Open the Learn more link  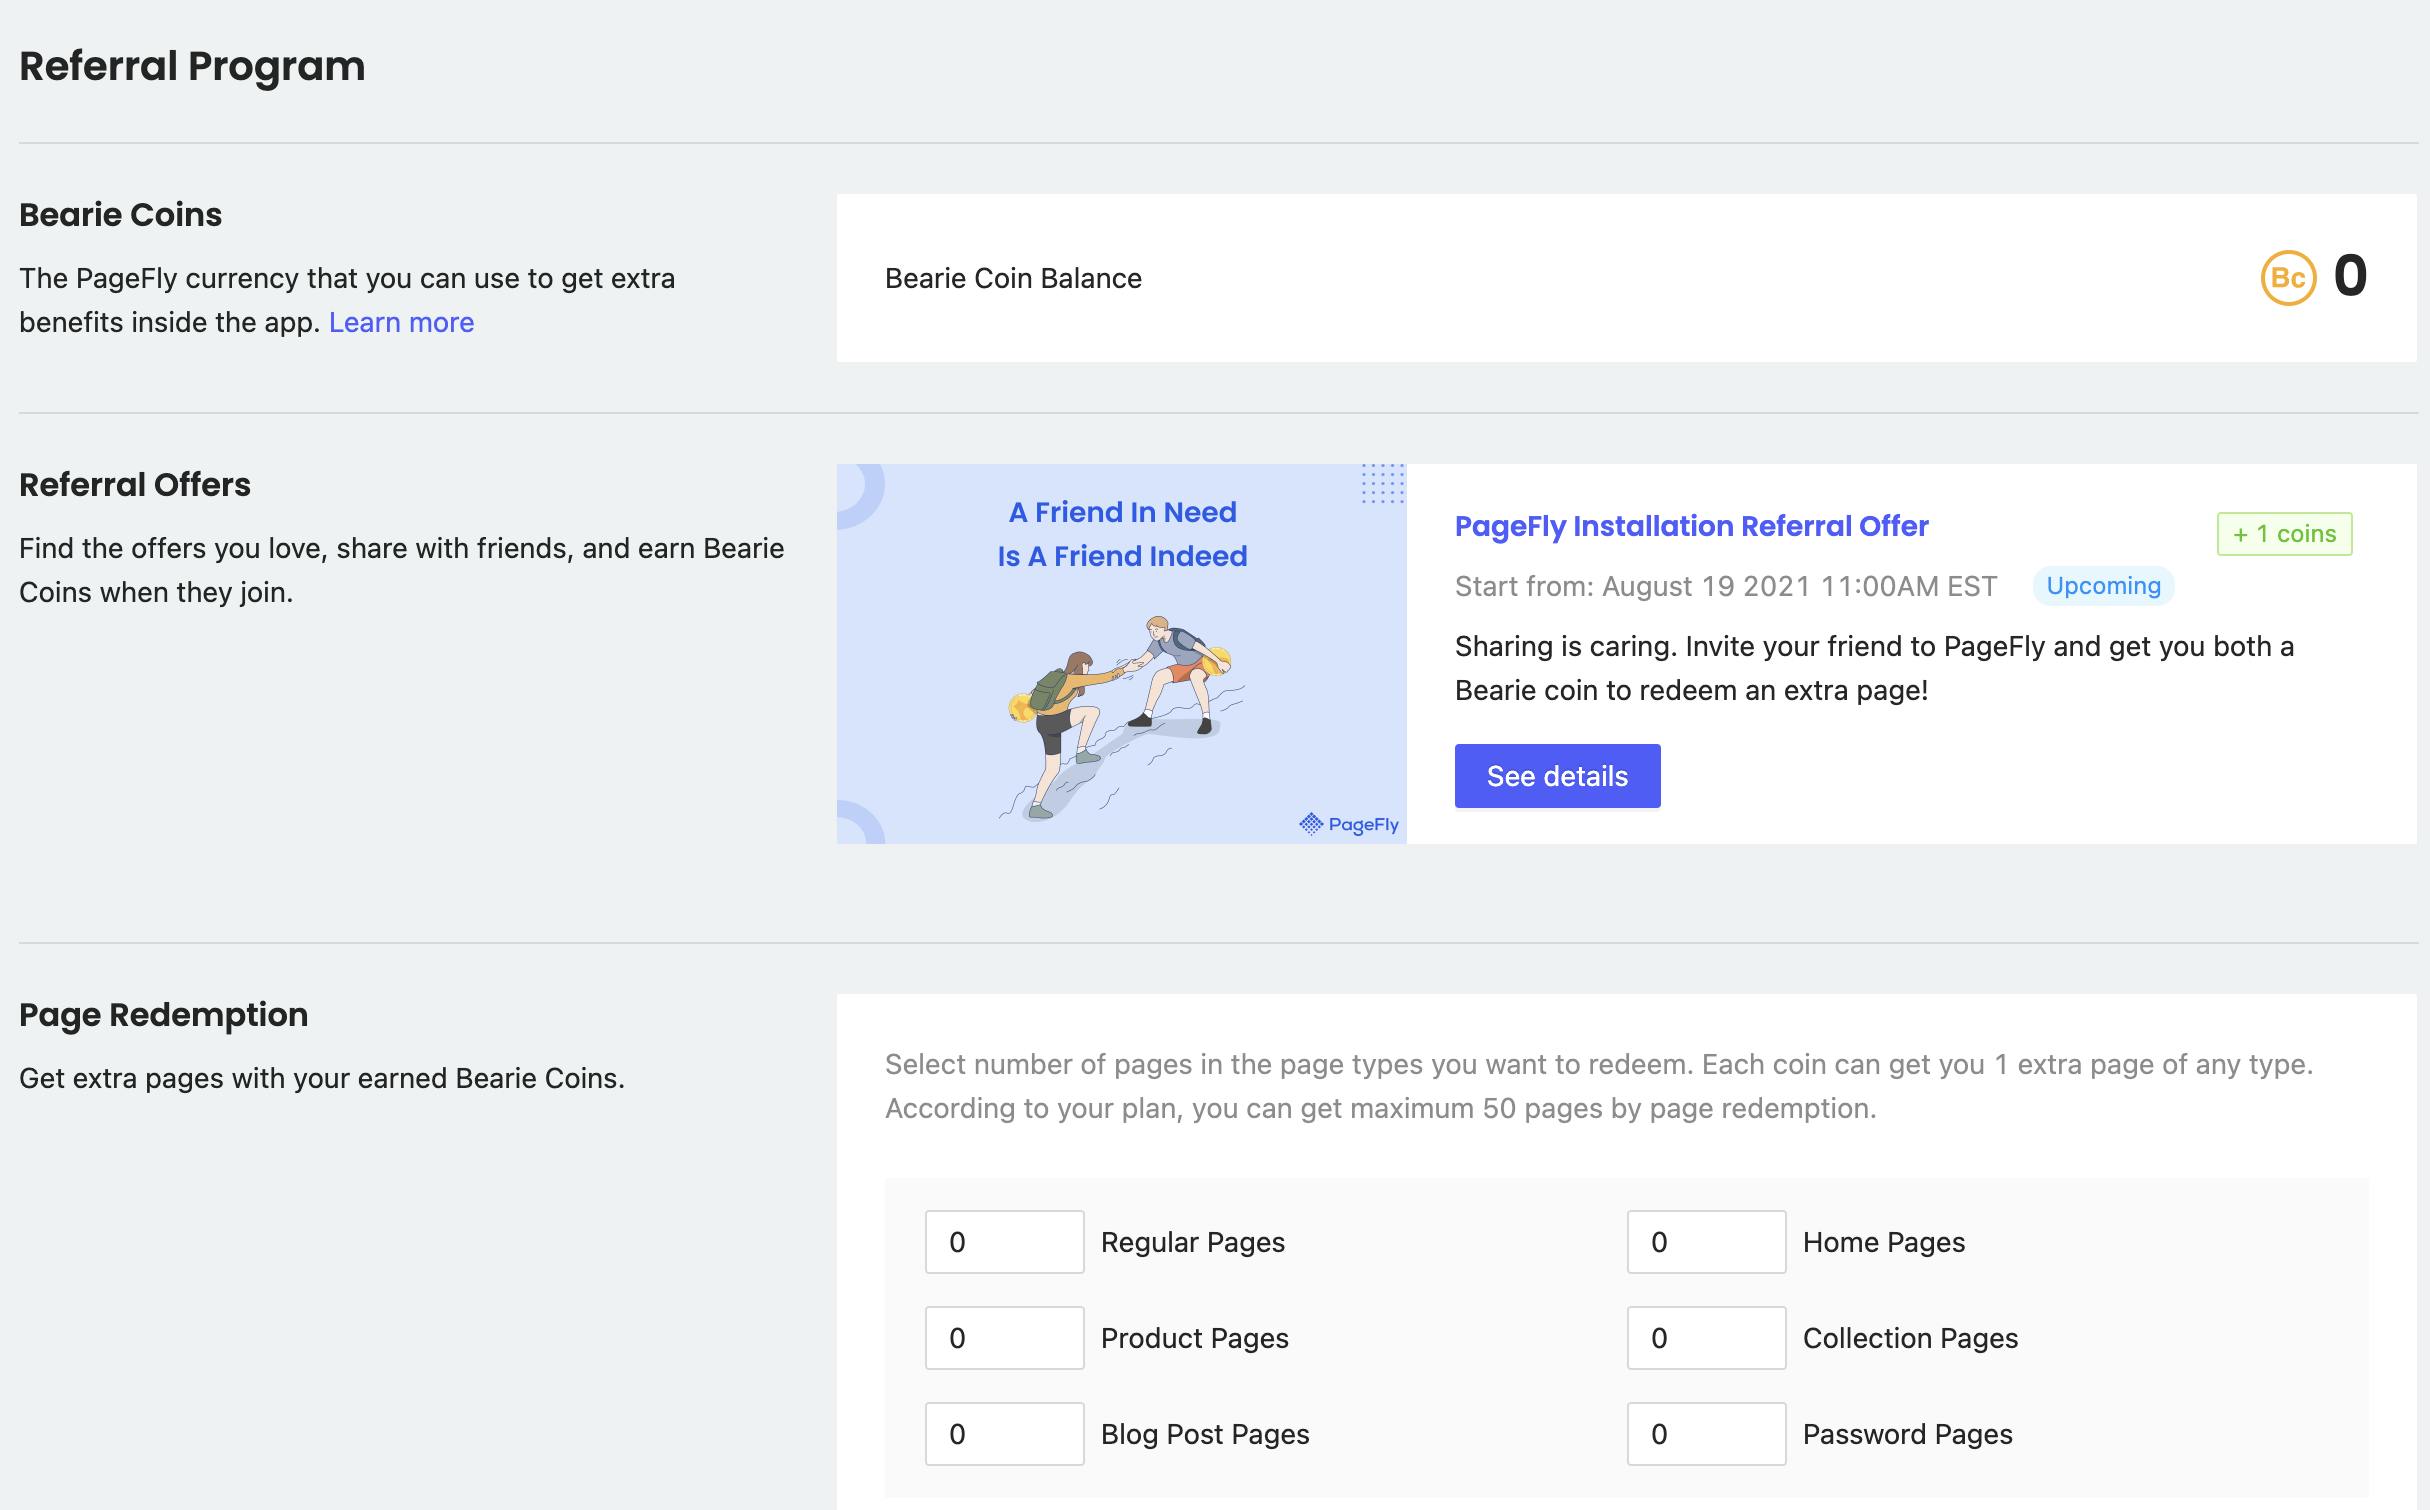(401, 322)
